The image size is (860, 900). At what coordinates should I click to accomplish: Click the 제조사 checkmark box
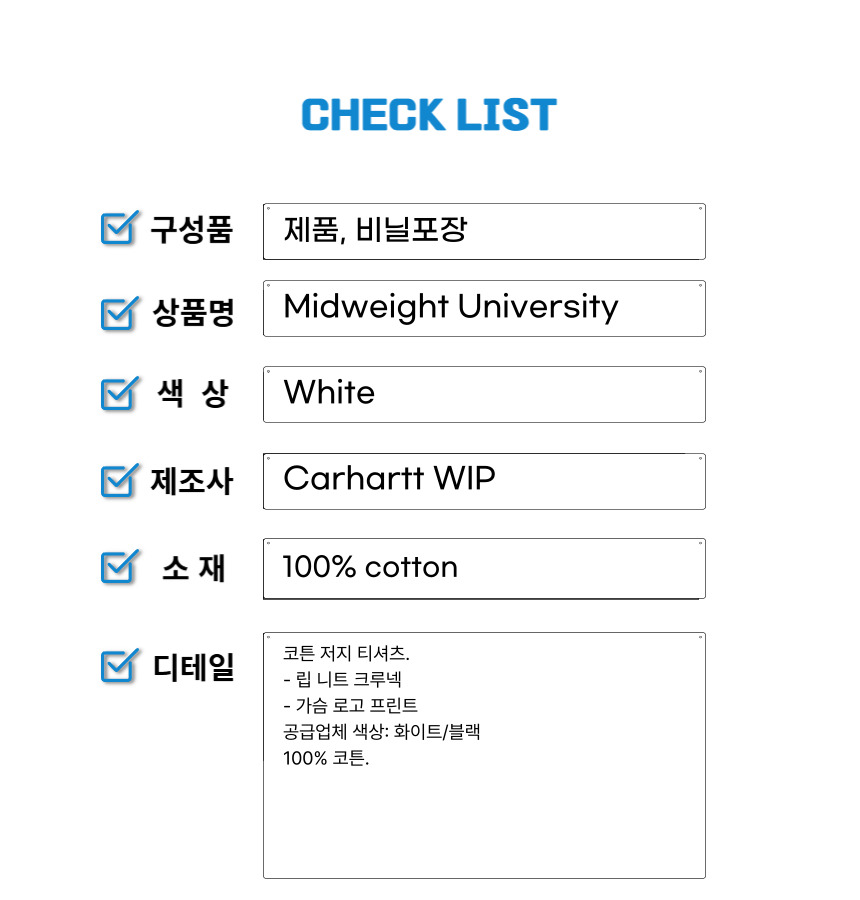(116, 481)
